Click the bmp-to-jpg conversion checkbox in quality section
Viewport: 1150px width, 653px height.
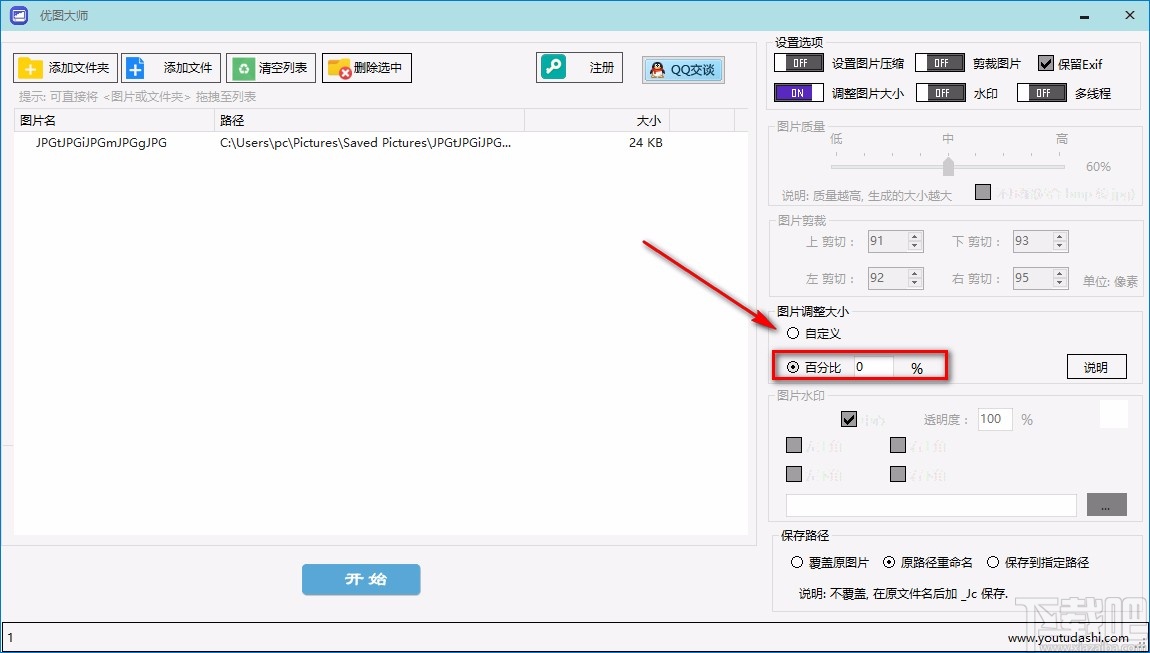tap(983, 192)
